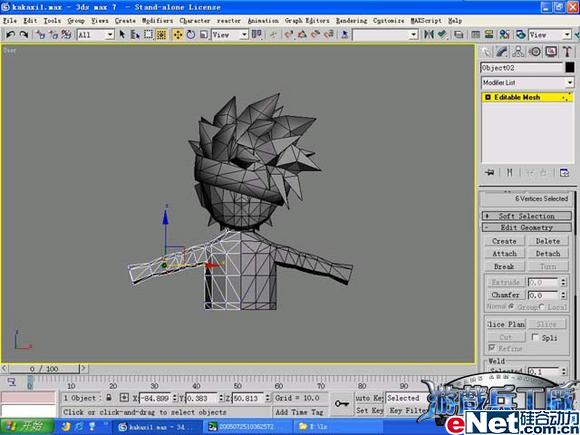Open the Graph Editors menu
The image size is (580, 435).
(x=307, y=21)
